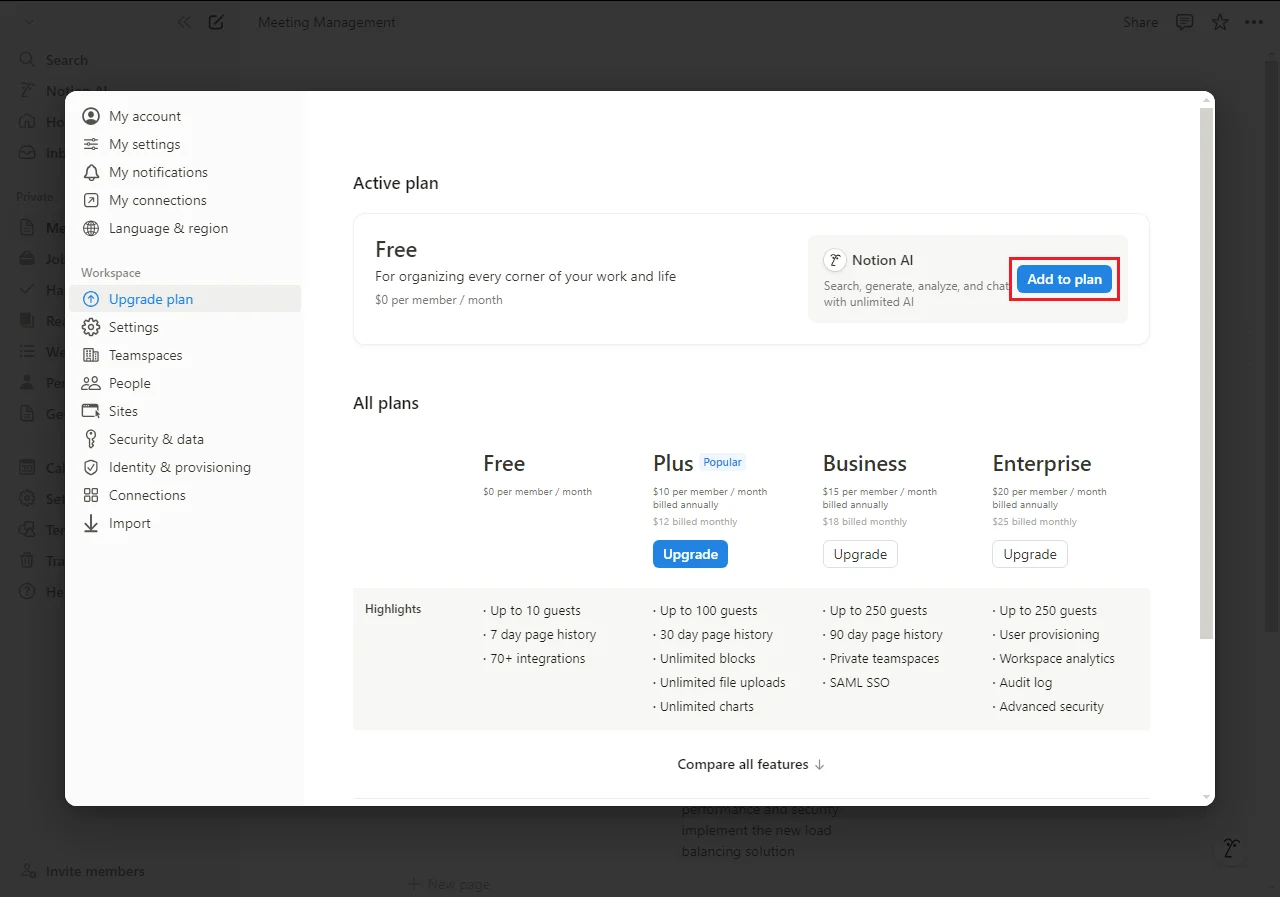Click the Teamspaces building icon
This screenshot has height=897, width=1280.
point(91,355)
